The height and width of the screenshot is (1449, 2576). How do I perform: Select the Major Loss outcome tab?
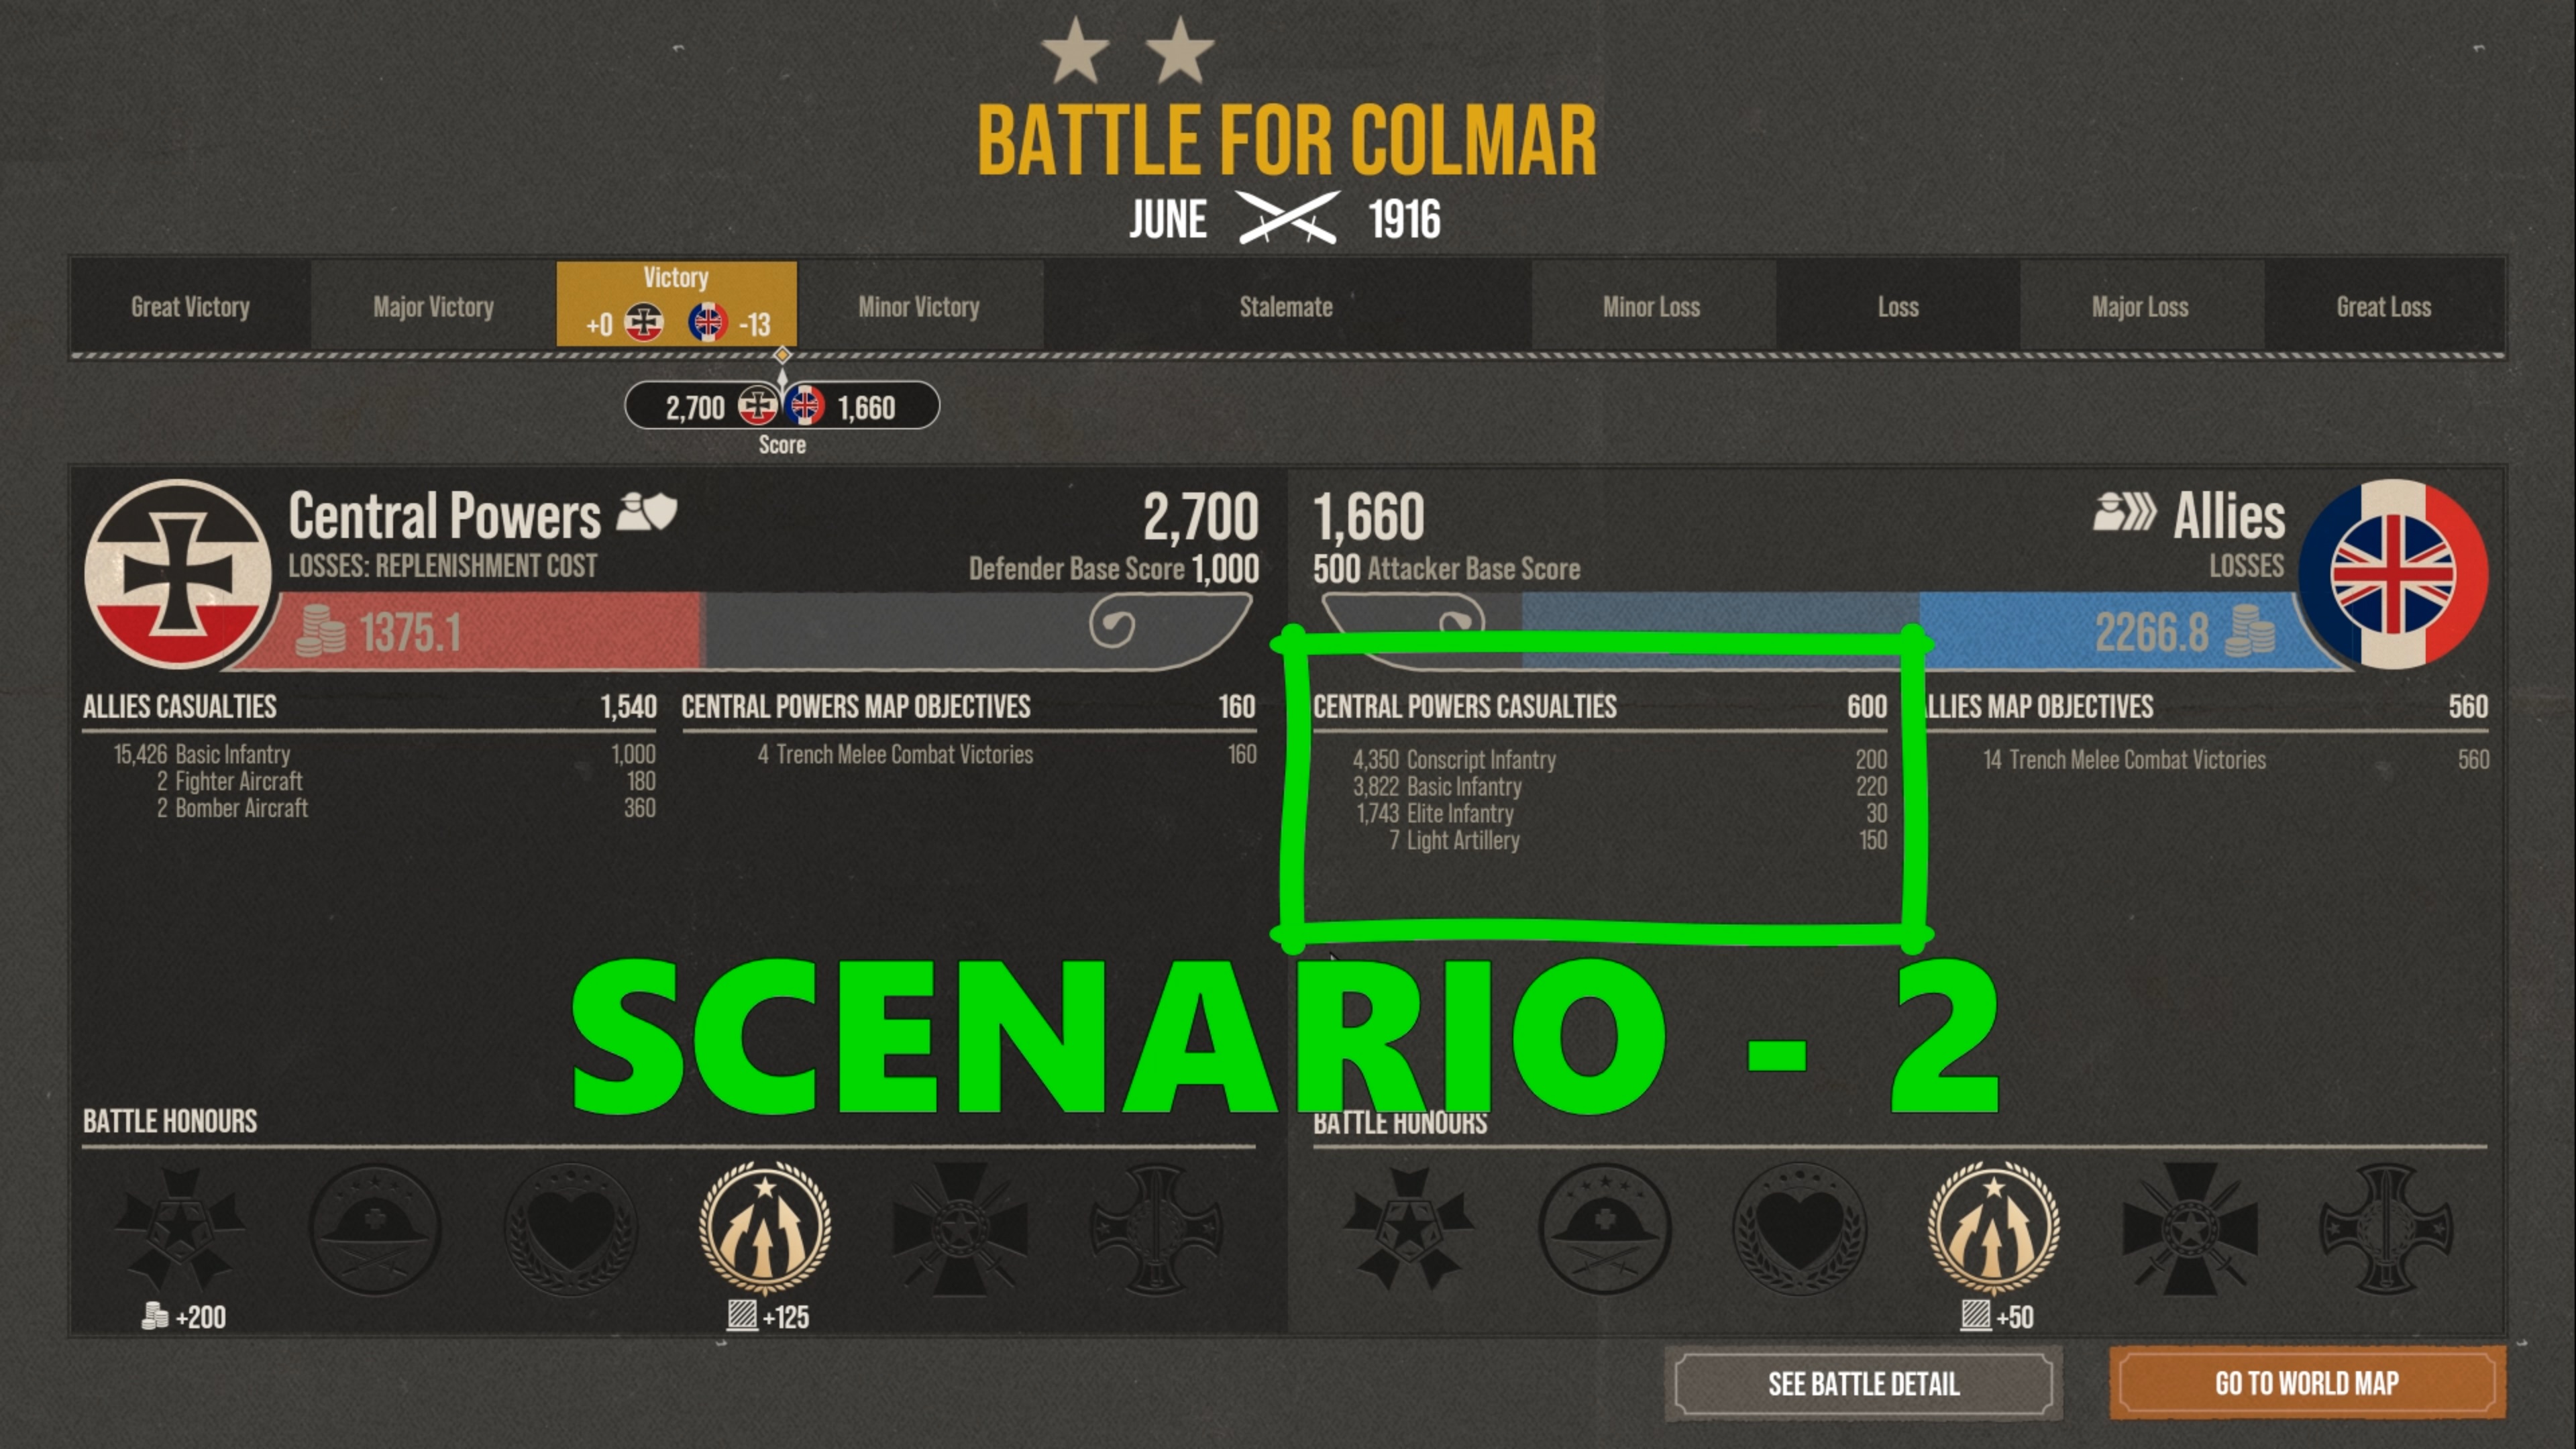coord(2140,306)
